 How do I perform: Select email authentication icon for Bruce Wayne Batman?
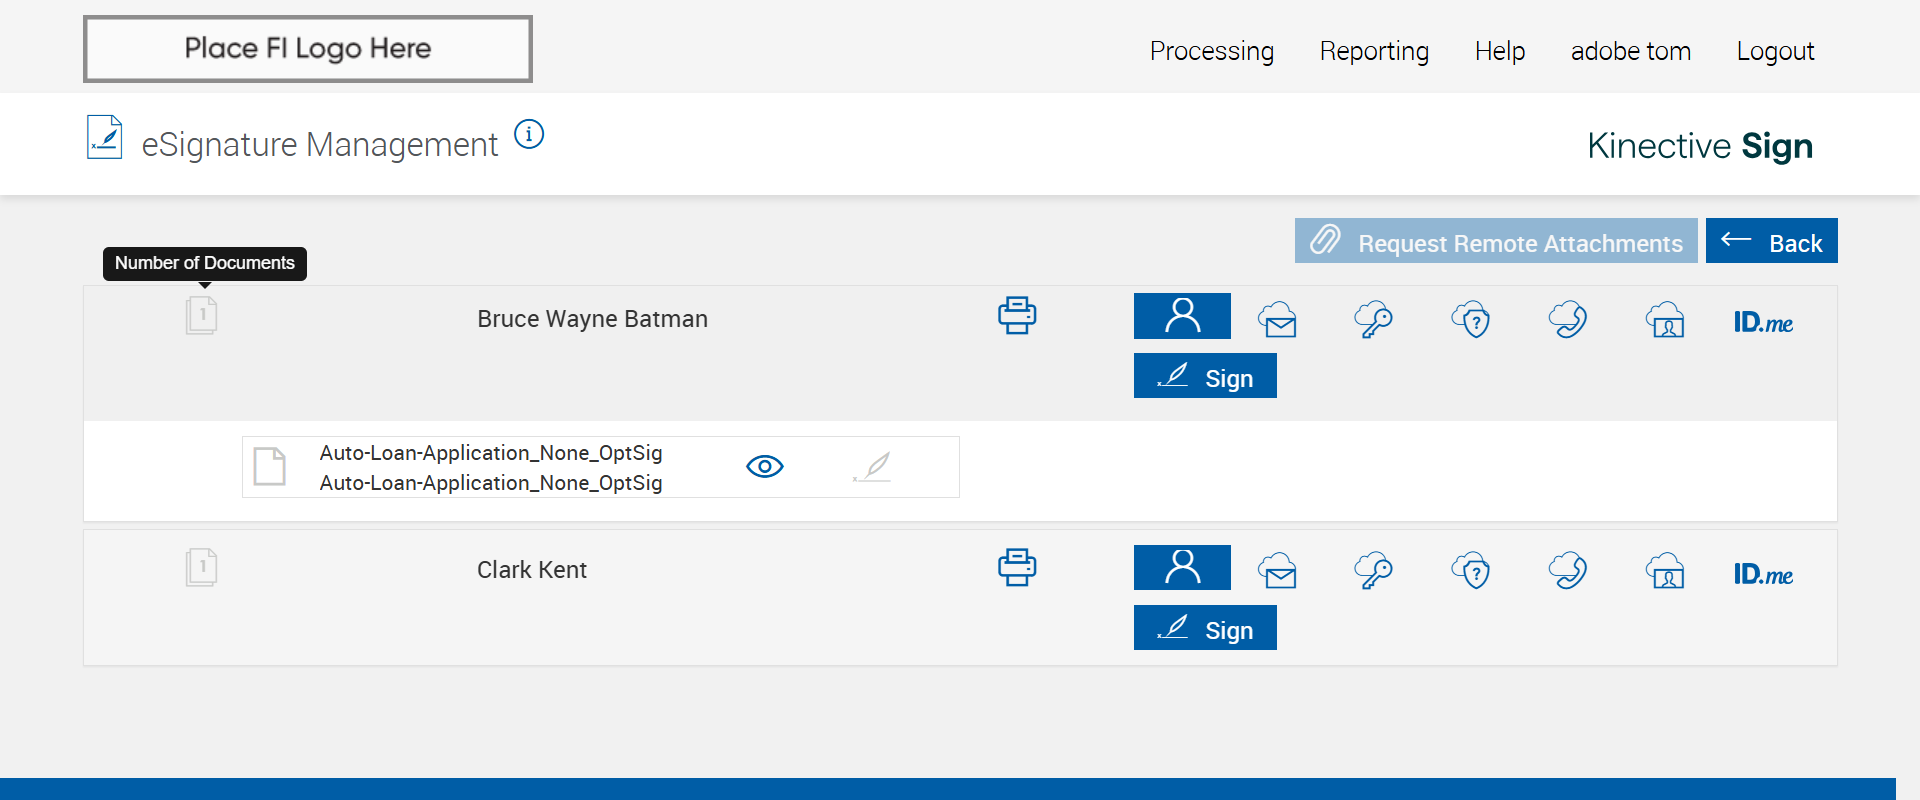[1278, 320]
